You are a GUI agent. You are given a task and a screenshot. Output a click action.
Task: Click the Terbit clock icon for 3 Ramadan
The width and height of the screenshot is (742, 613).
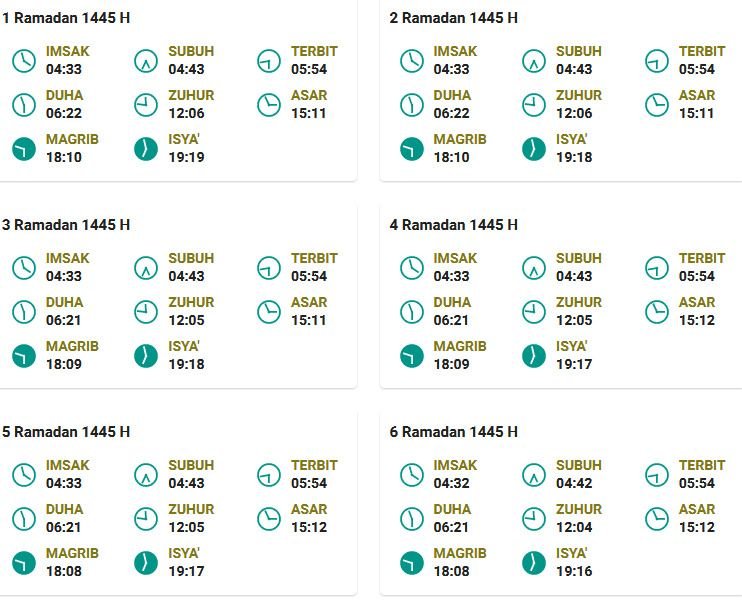click(x=269, y=267)
